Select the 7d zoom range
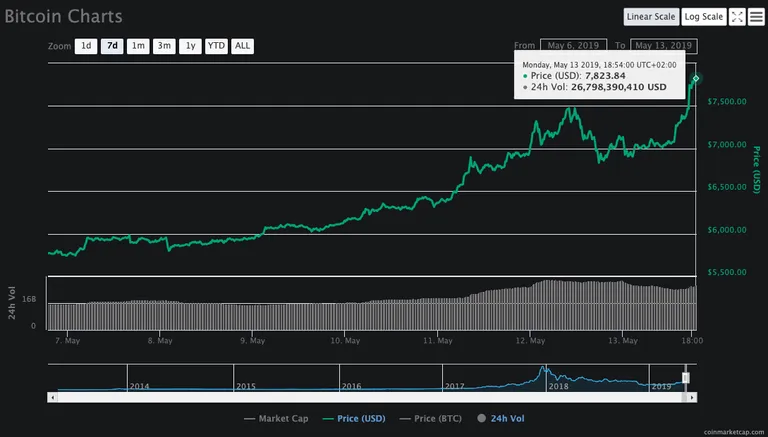Viewport: 768px width, 437px height. tap(112, 46)
